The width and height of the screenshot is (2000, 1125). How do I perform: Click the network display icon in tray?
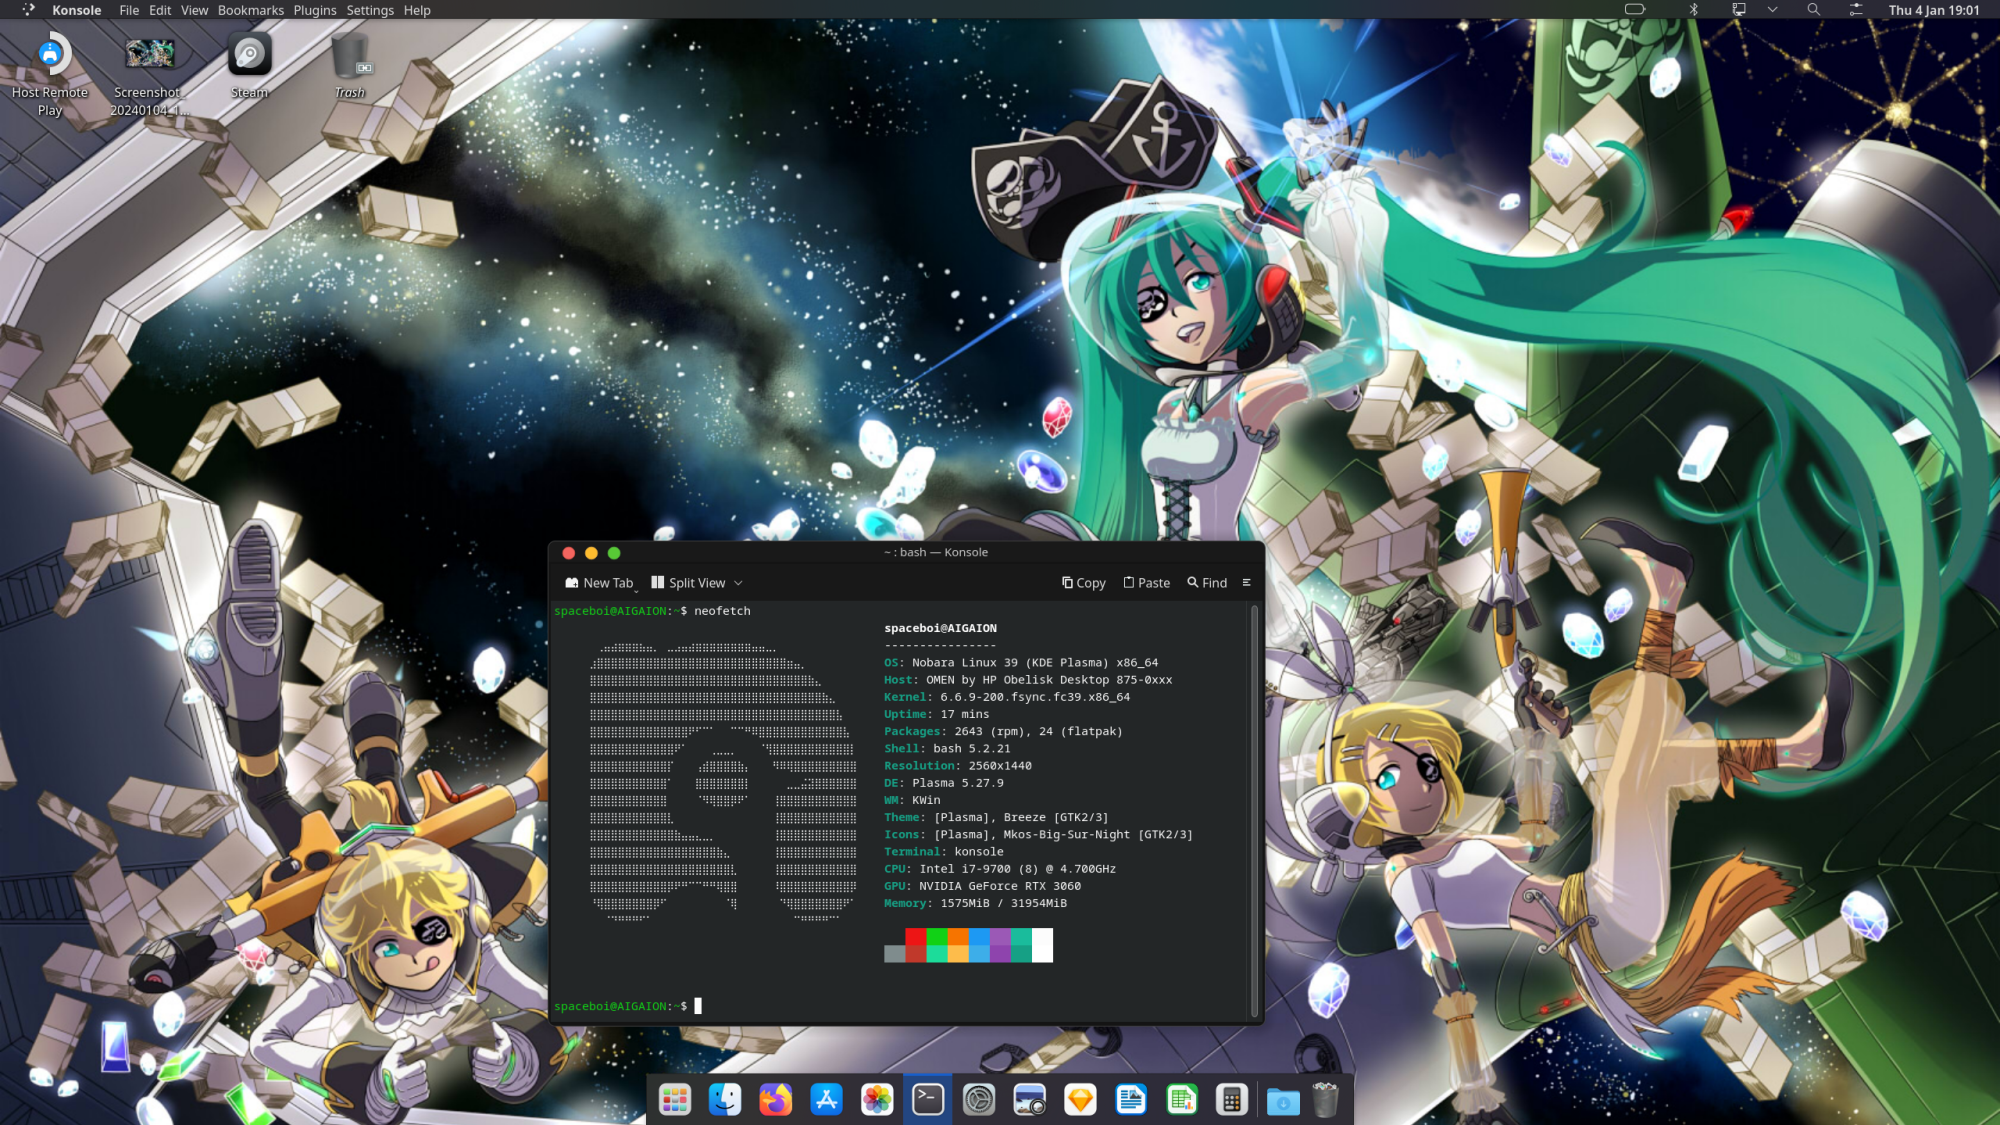pos(1739,10)
